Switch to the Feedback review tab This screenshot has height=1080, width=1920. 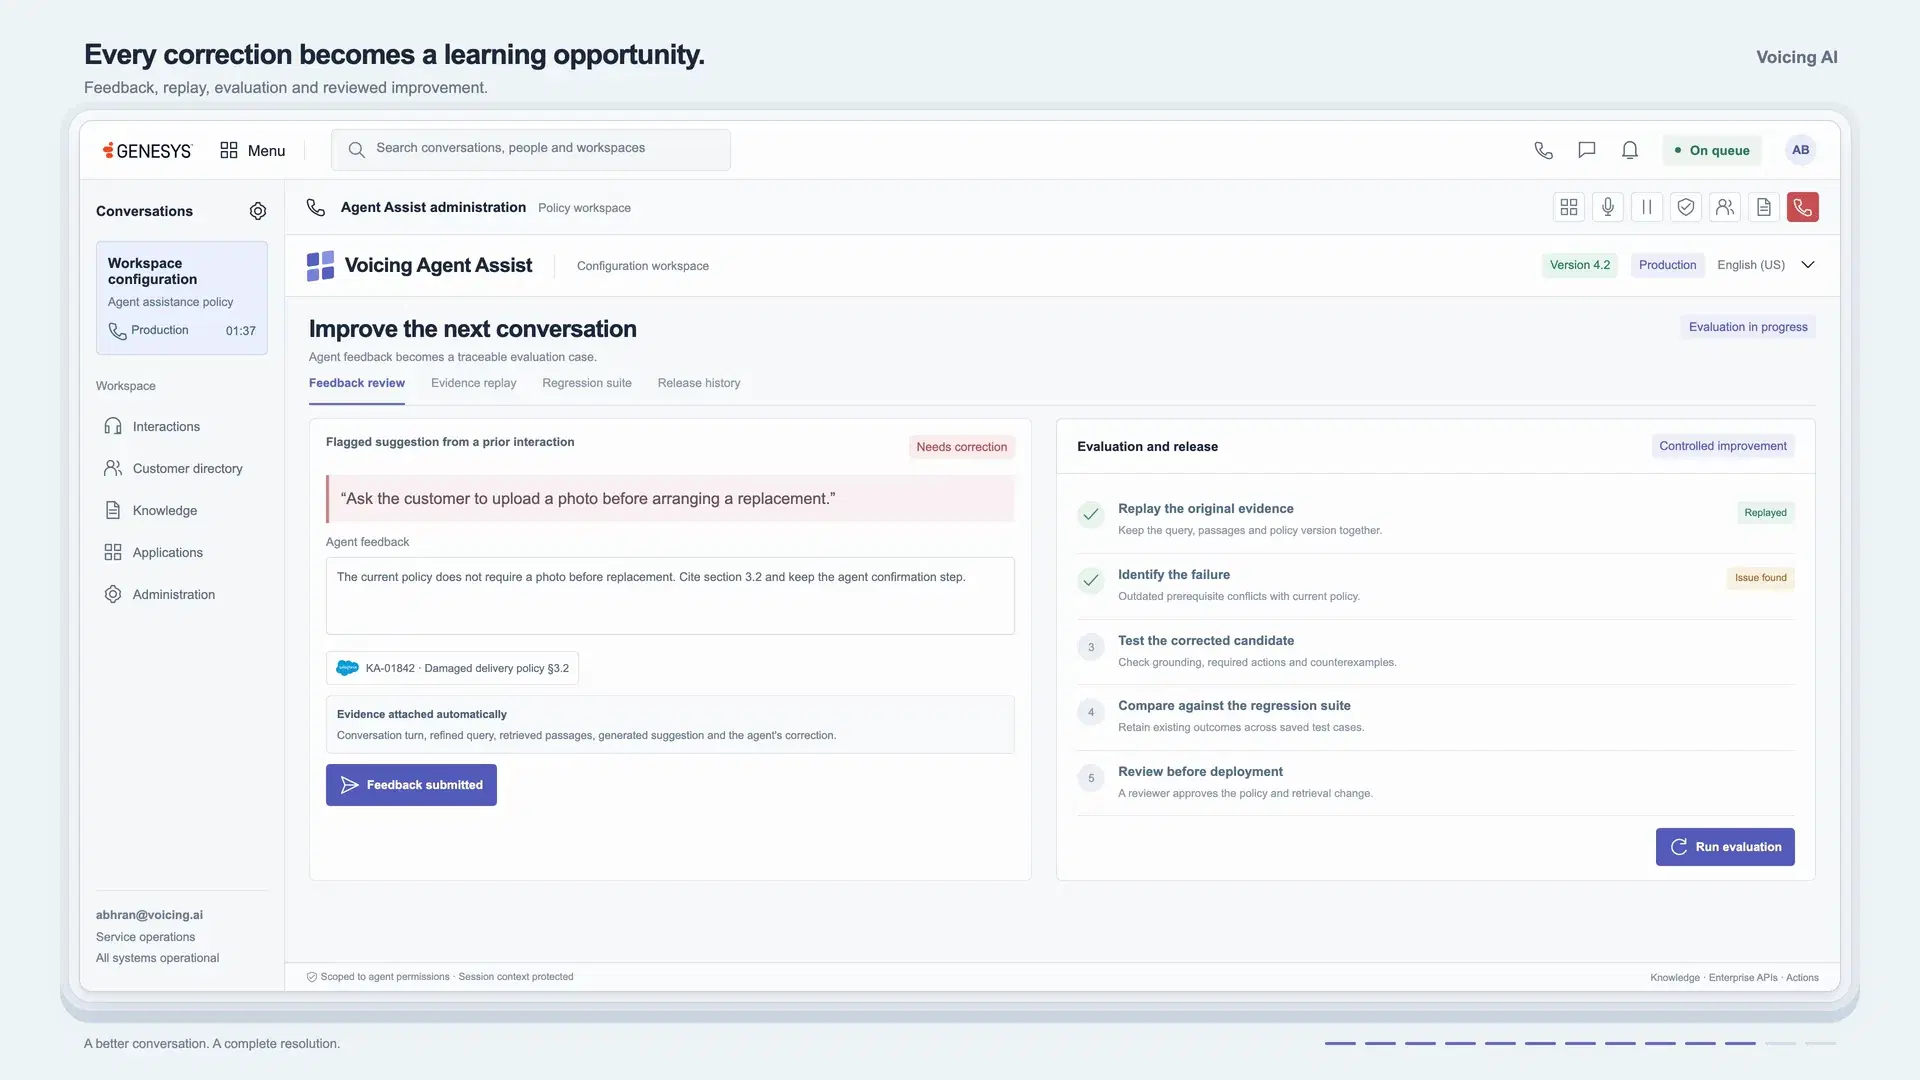pos(357,383)
